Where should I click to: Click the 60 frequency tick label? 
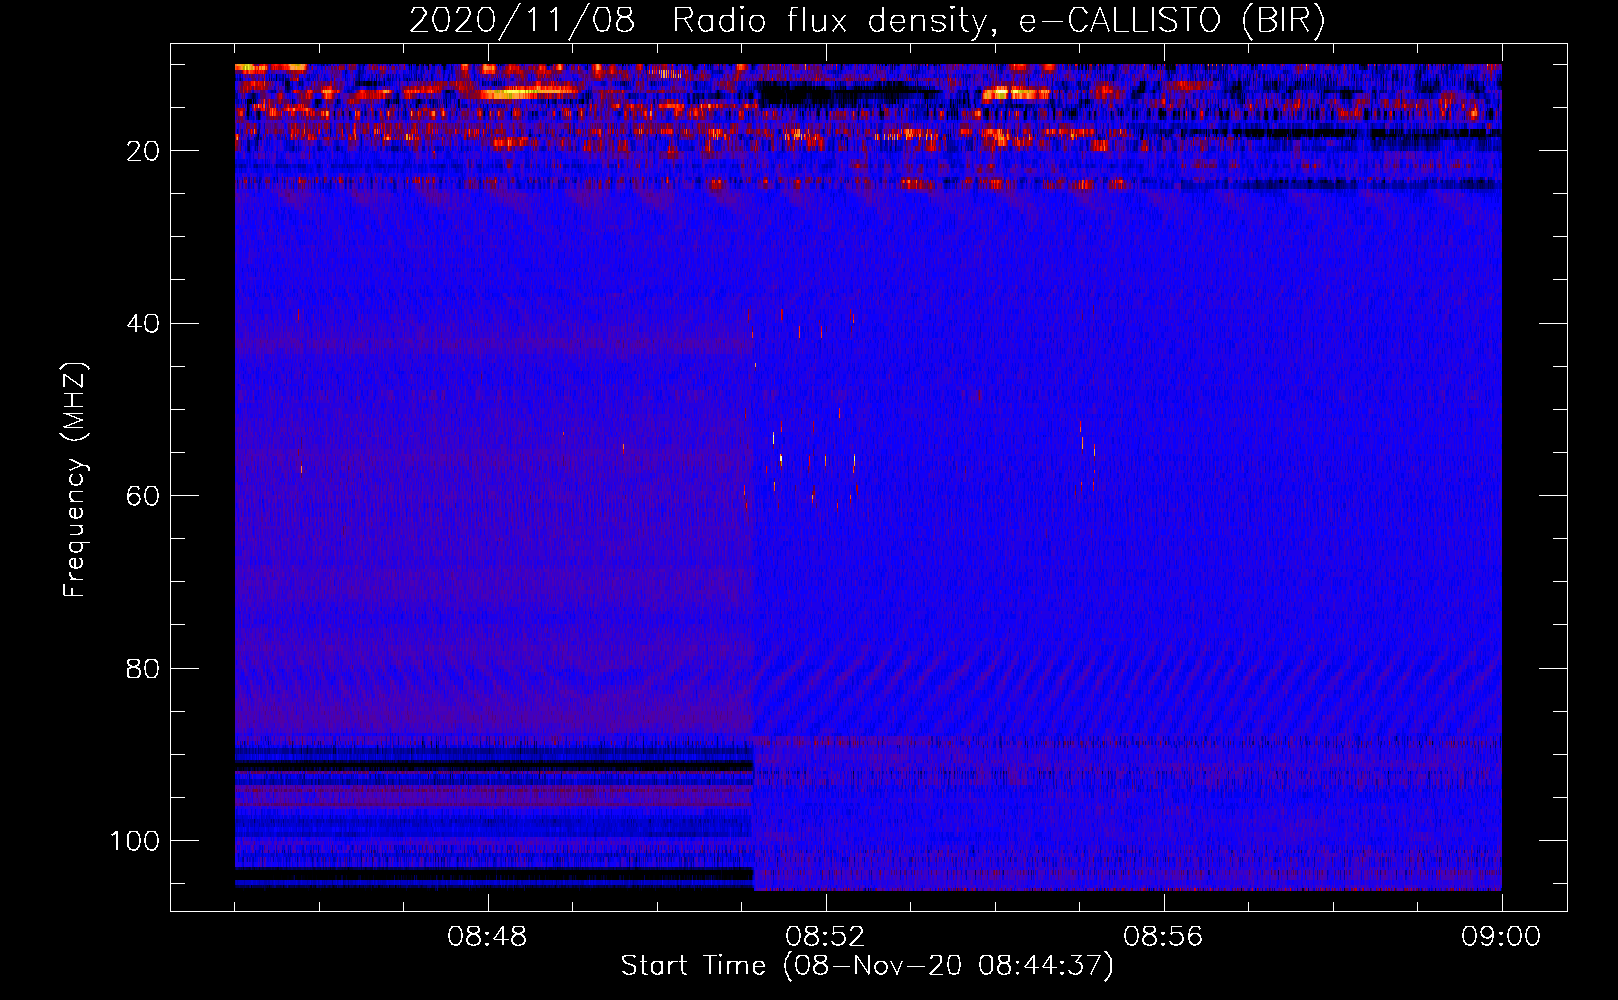pyautogui.click(x=143, y=496)
